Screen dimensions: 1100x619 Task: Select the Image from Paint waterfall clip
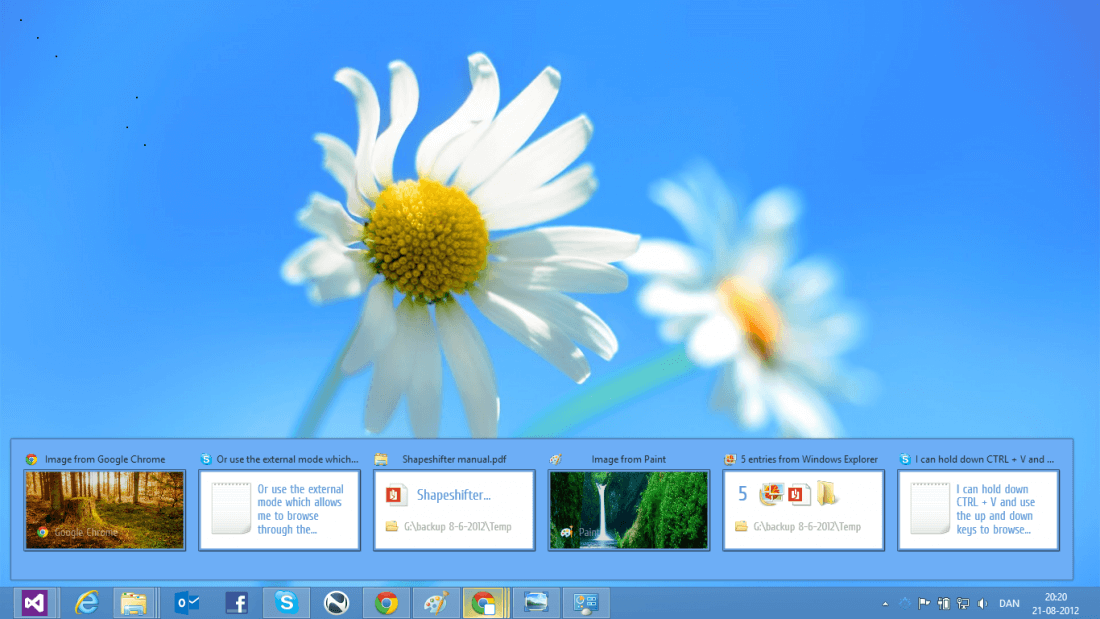[x=629, y=510]
